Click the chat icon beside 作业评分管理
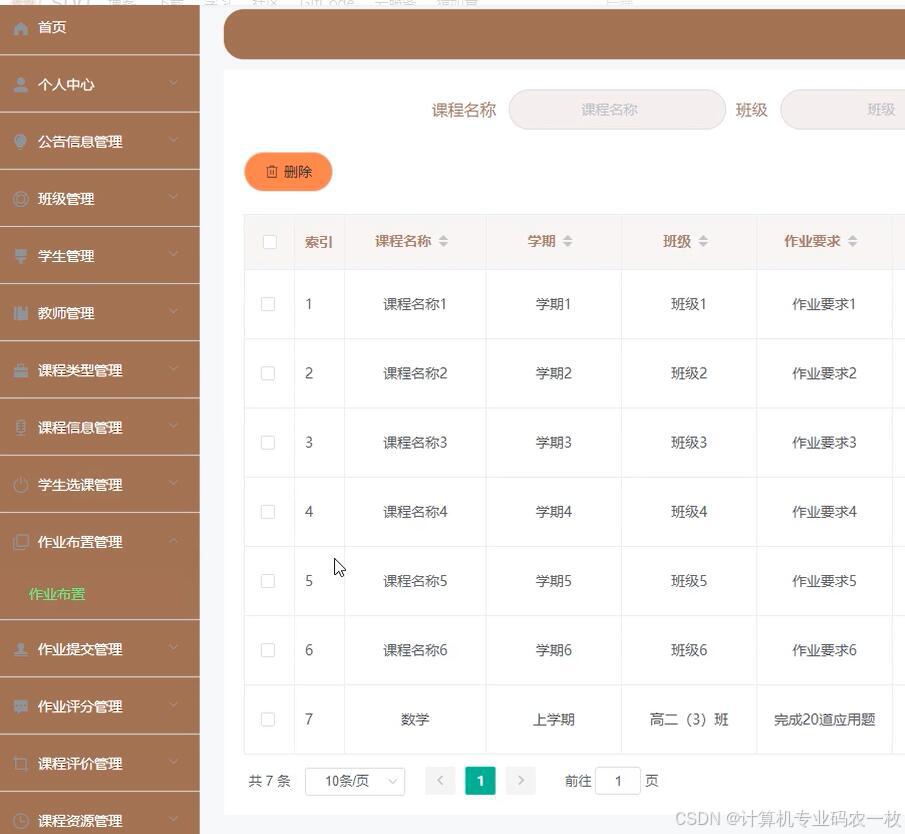The image size is (905, 834). [x=21, y=706]
